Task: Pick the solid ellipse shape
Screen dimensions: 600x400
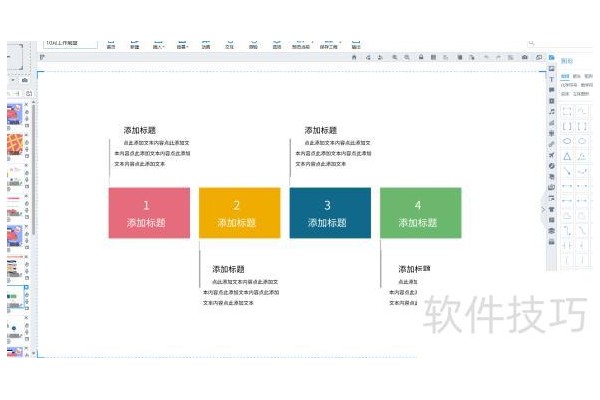Action: [x=567, y=141]
